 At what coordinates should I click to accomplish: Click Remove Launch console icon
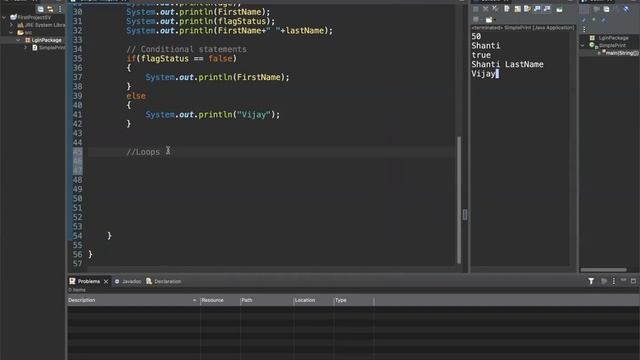click(x=486, y=9)
